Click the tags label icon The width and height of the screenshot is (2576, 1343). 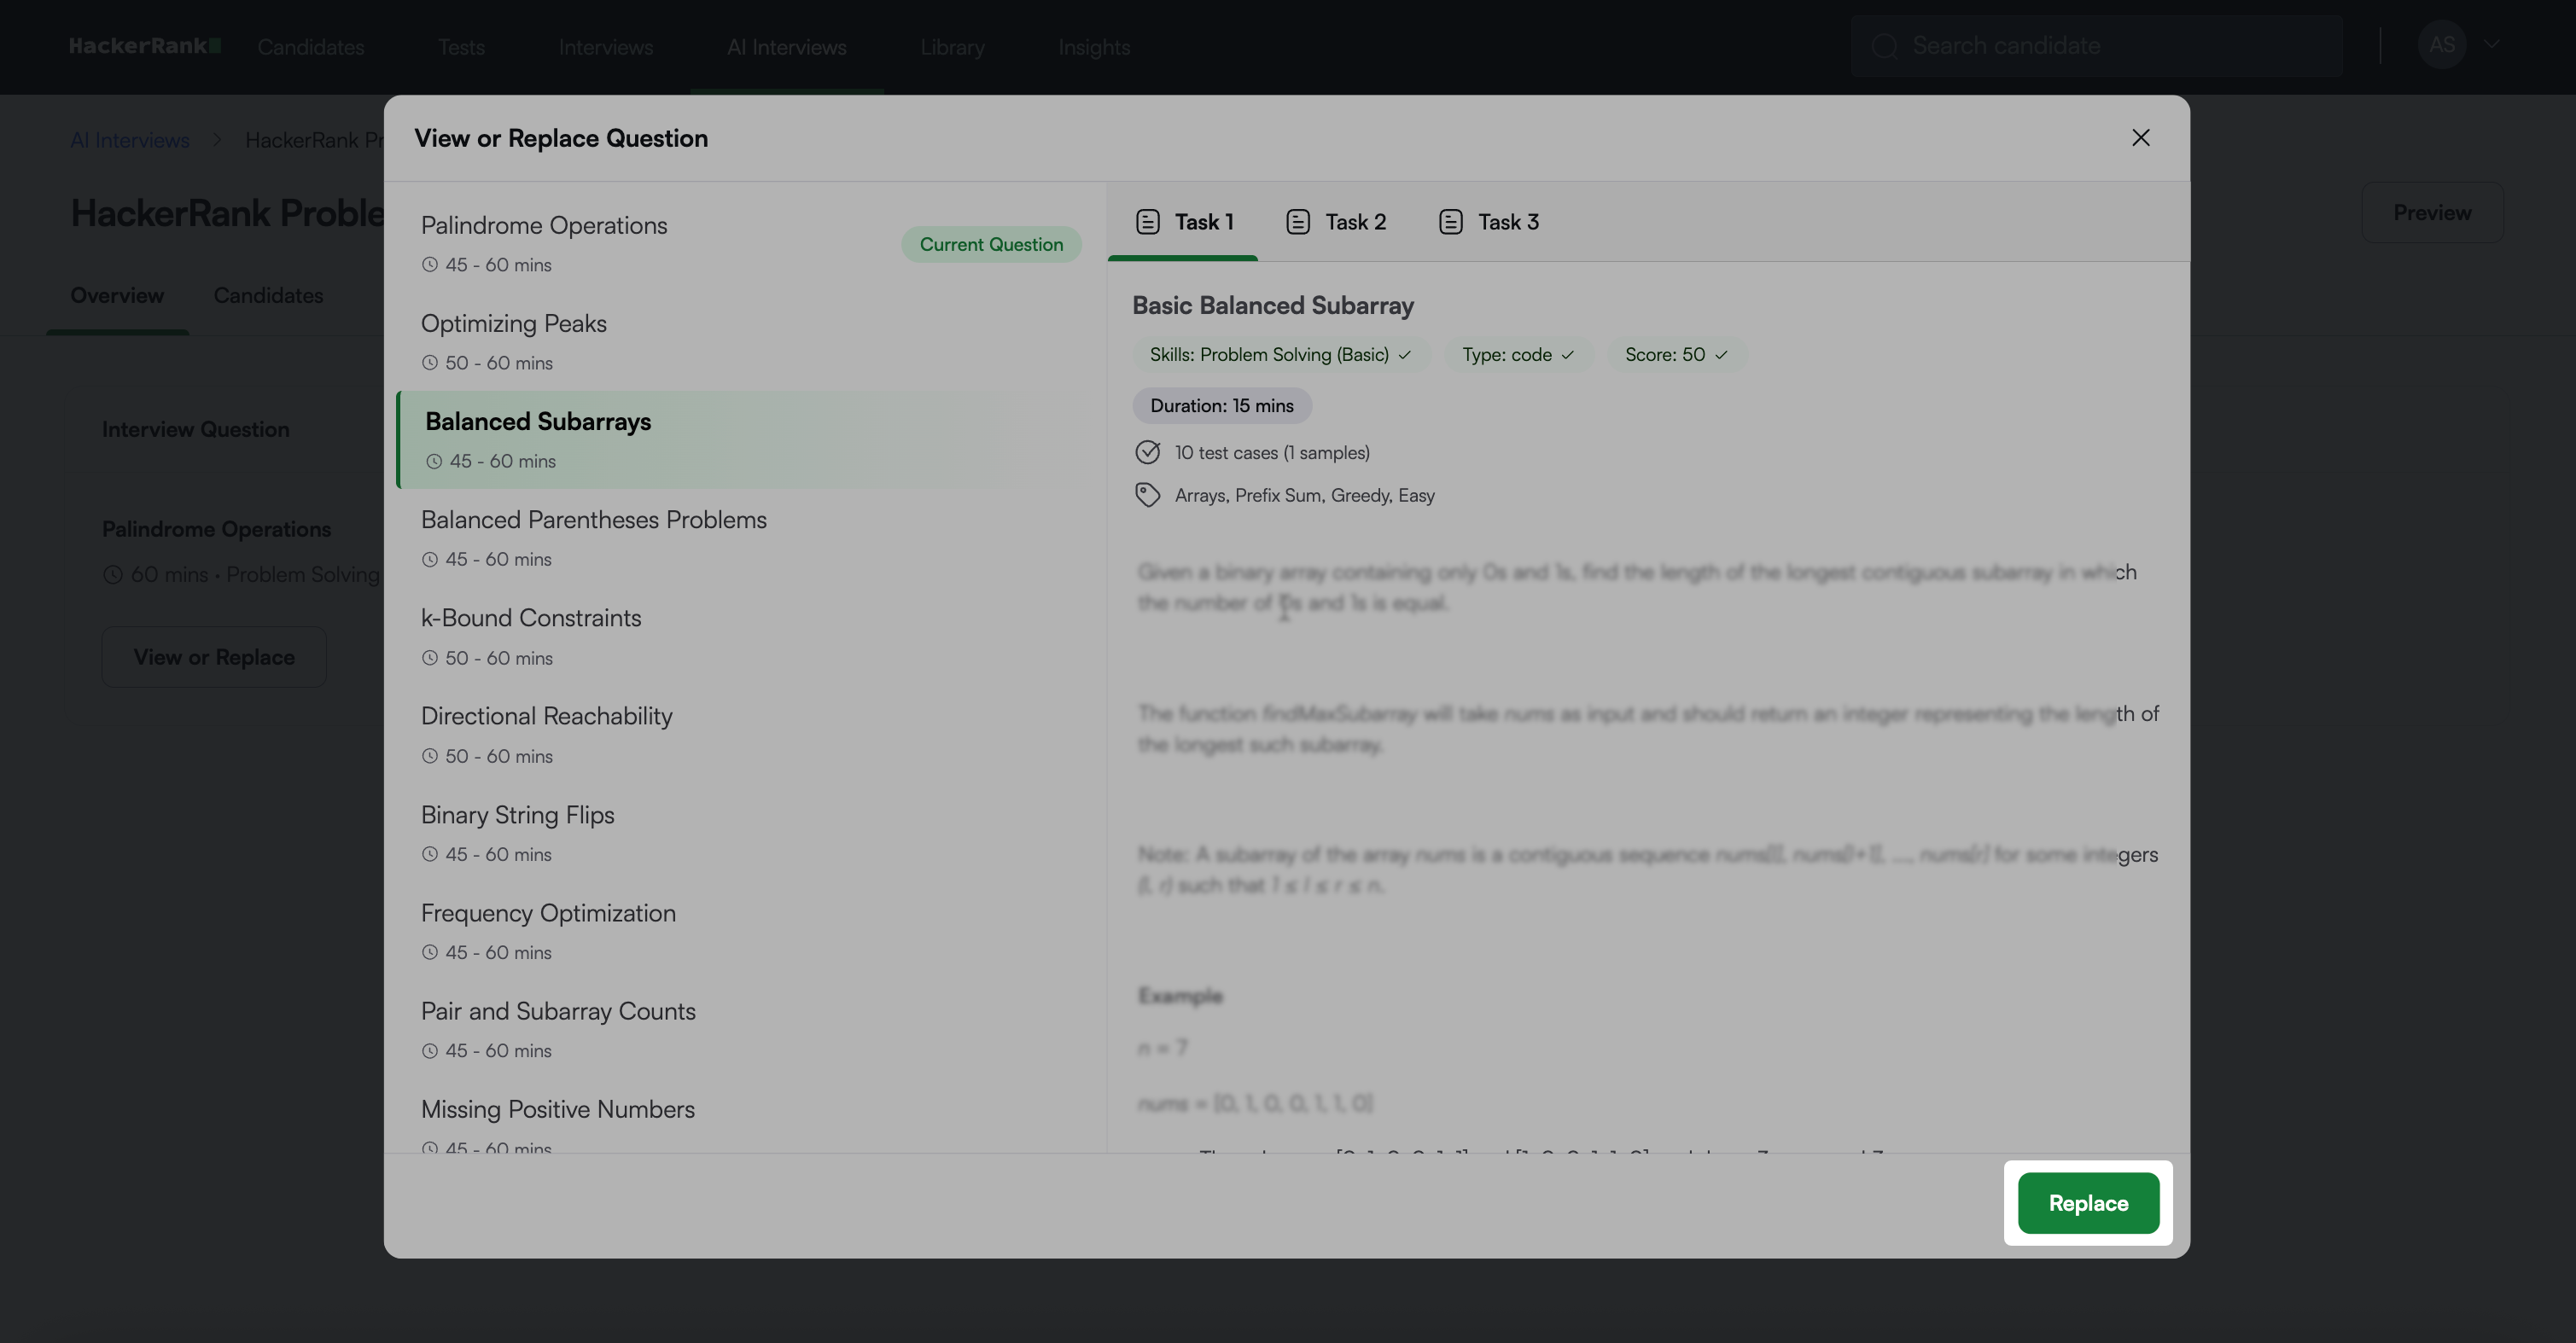pos(1147,495)
